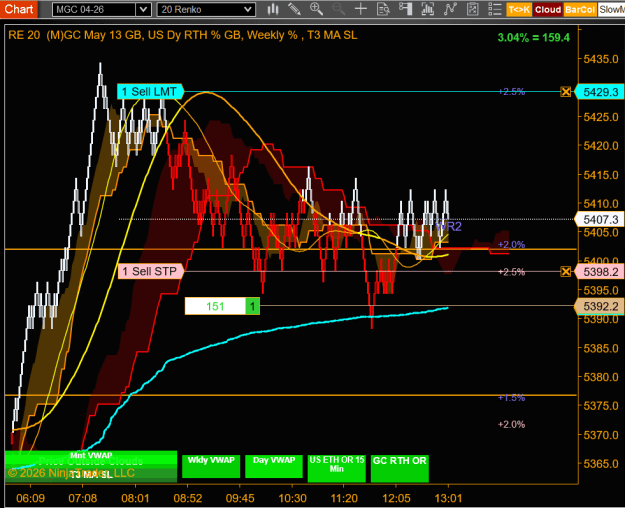This screenshot has height=508, width=625.
Task: Click the T3 MA SL button
Action: [91, 475]
